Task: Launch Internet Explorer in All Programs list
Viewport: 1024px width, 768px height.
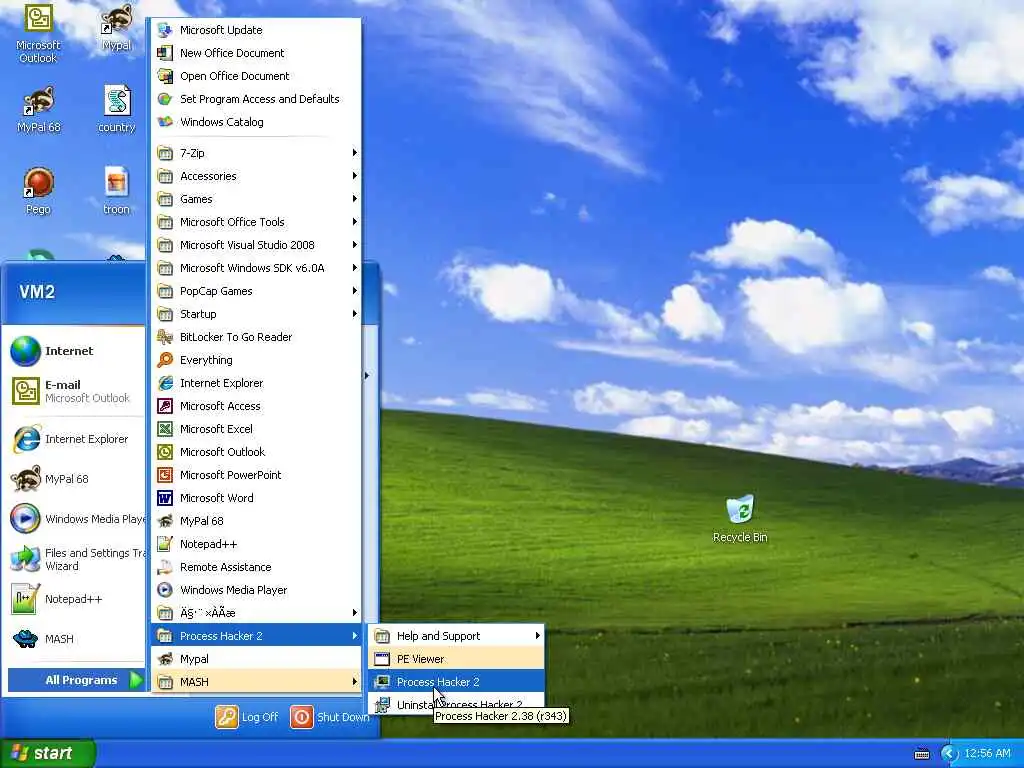Action: pyautogui.click(x=256, y=383)
